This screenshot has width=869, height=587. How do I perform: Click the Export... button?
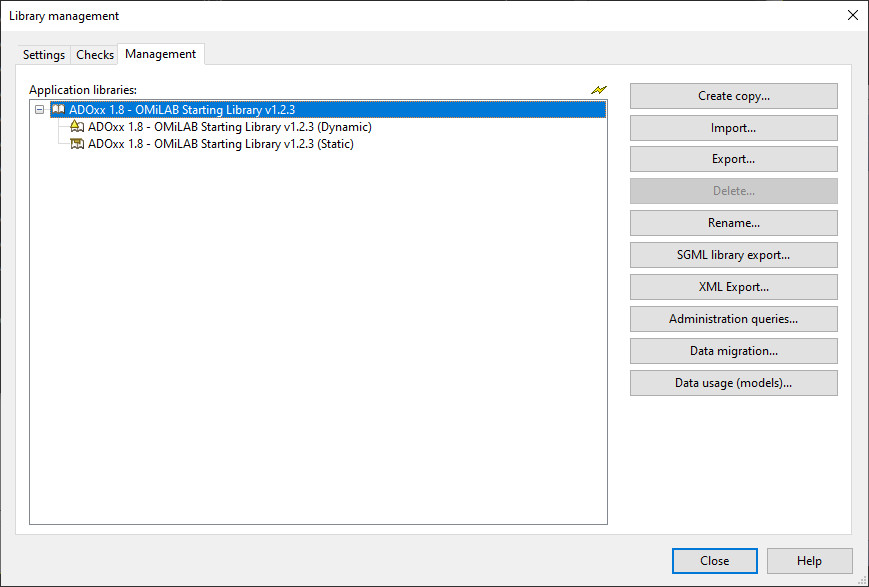point(734,159)
